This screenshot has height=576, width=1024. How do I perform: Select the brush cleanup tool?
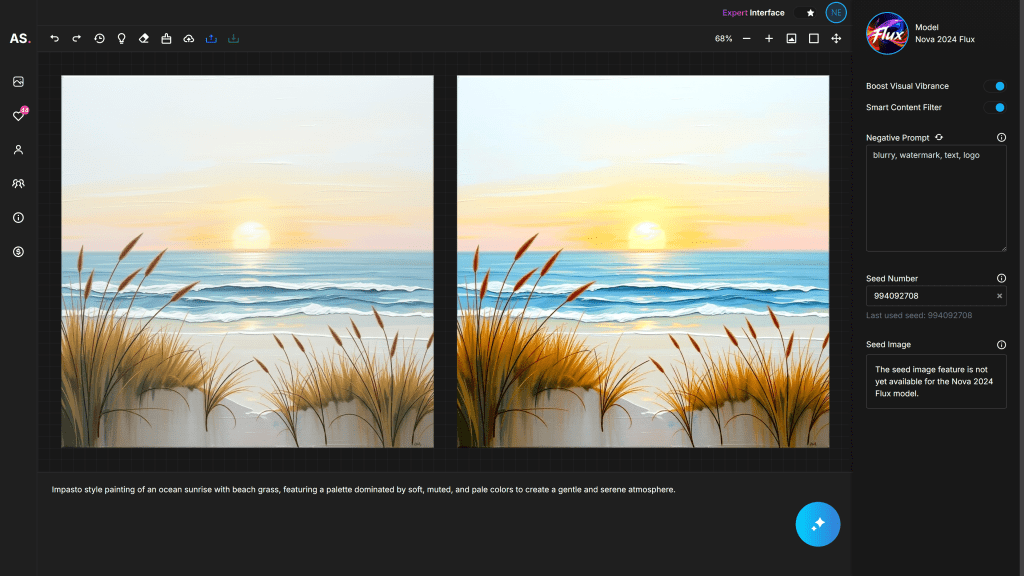166,39
